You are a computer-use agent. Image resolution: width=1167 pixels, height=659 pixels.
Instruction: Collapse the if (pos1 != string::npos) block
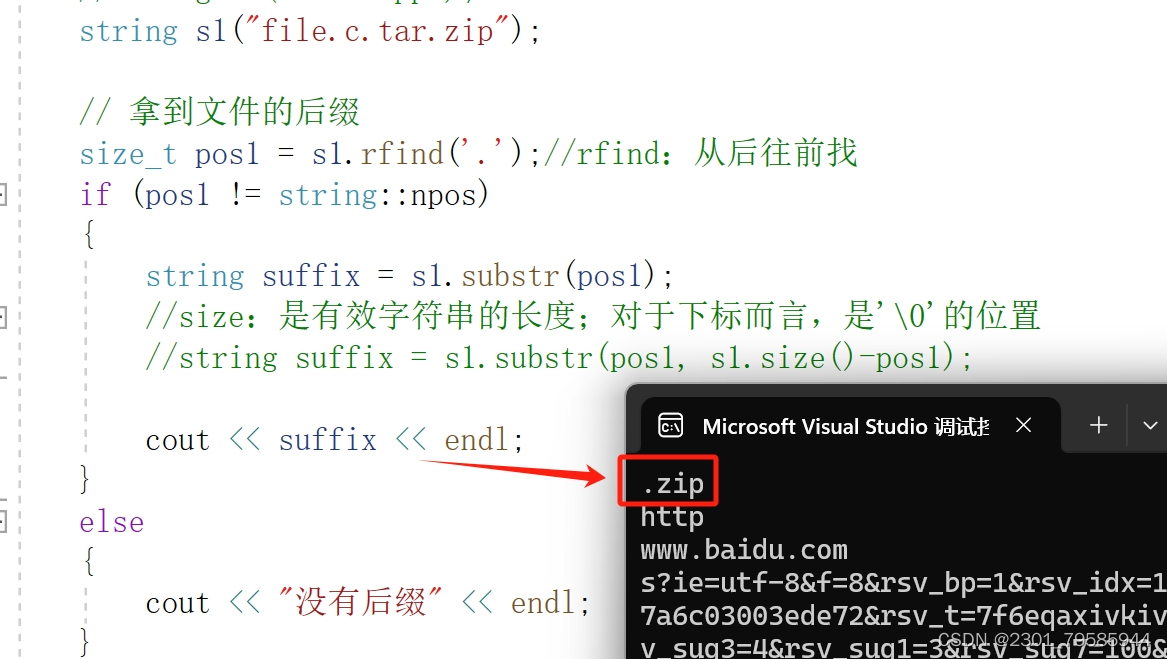coord(2,195)
